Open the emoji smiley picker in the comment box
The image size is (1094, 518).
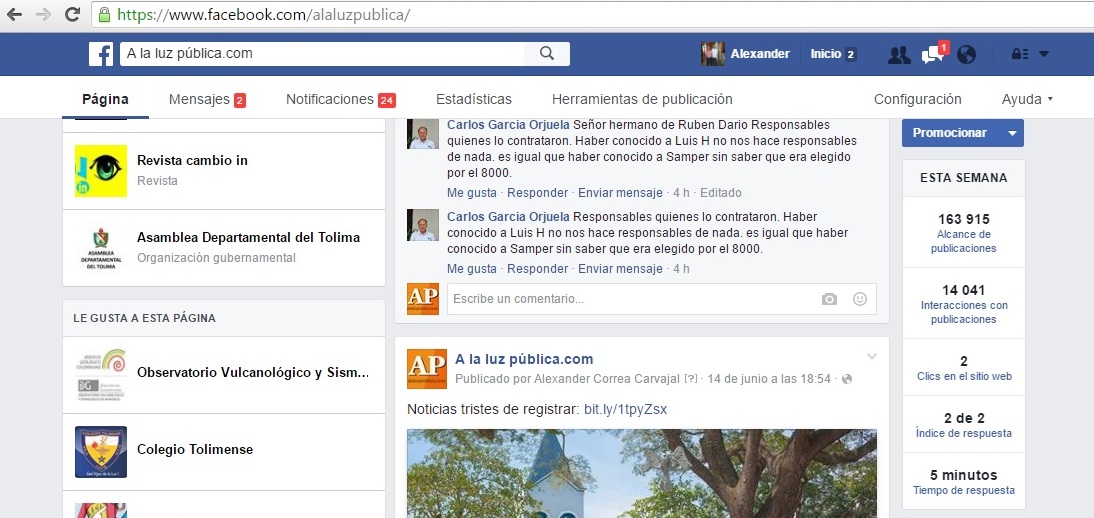(x=860, y=299)
